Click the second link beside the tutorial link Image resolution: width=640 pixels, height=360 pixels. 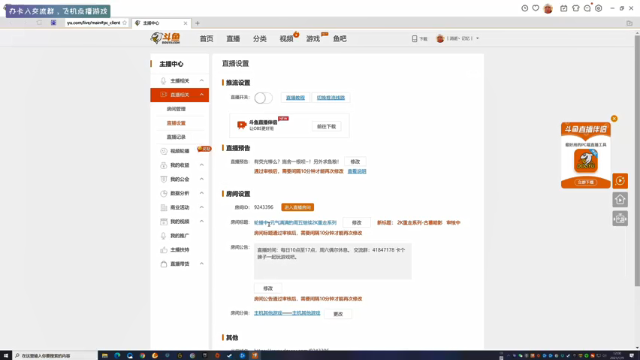coord(331,98)
